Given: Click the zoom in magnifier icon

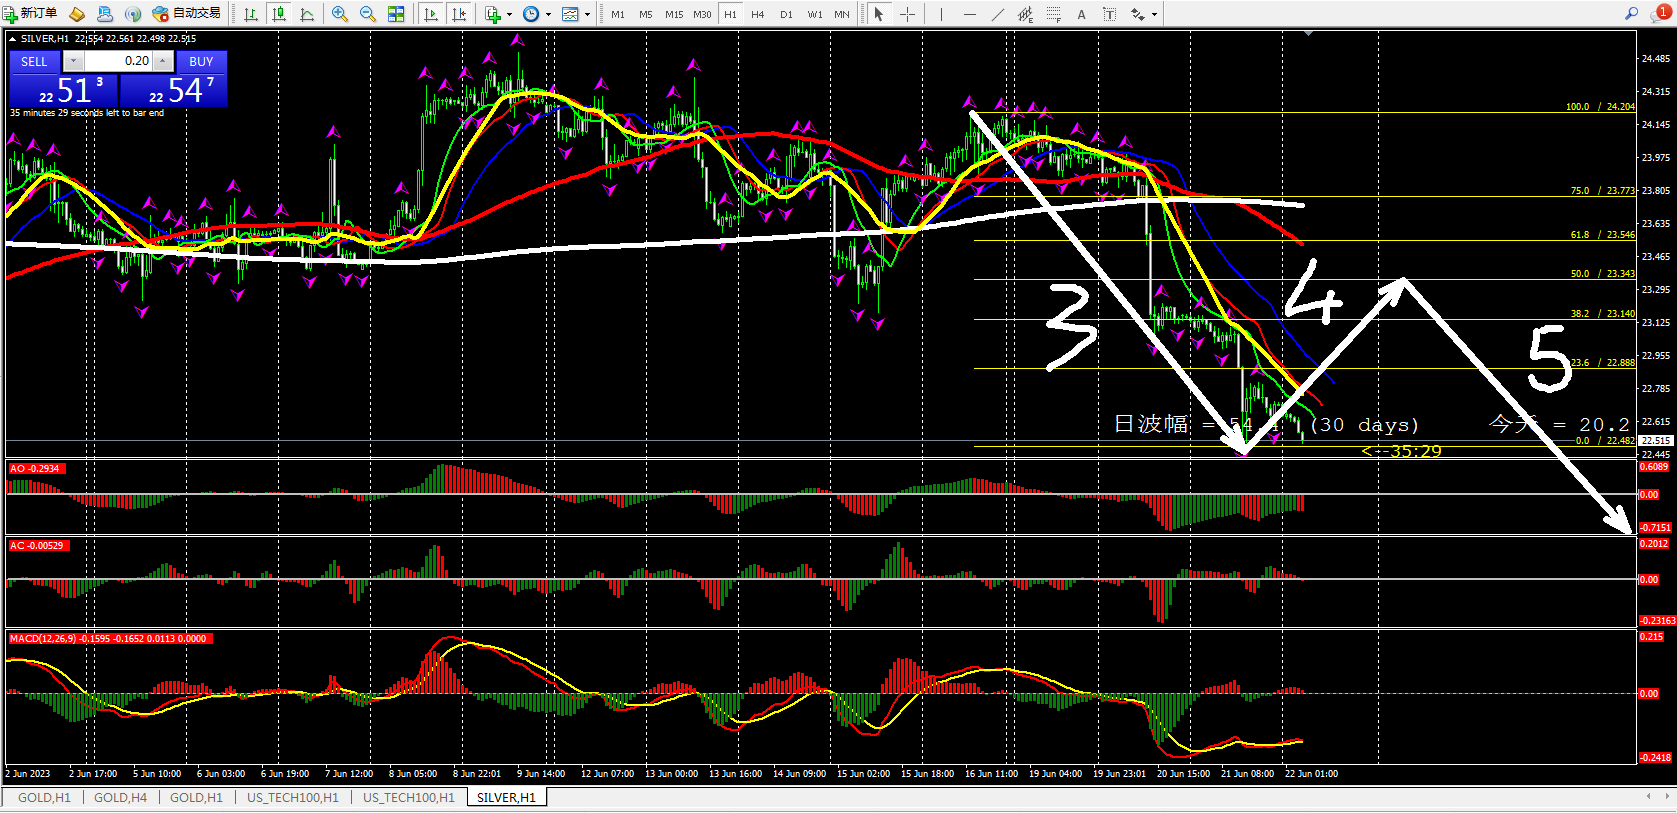Looking at the screenshot, I should (x=340, y=14).
